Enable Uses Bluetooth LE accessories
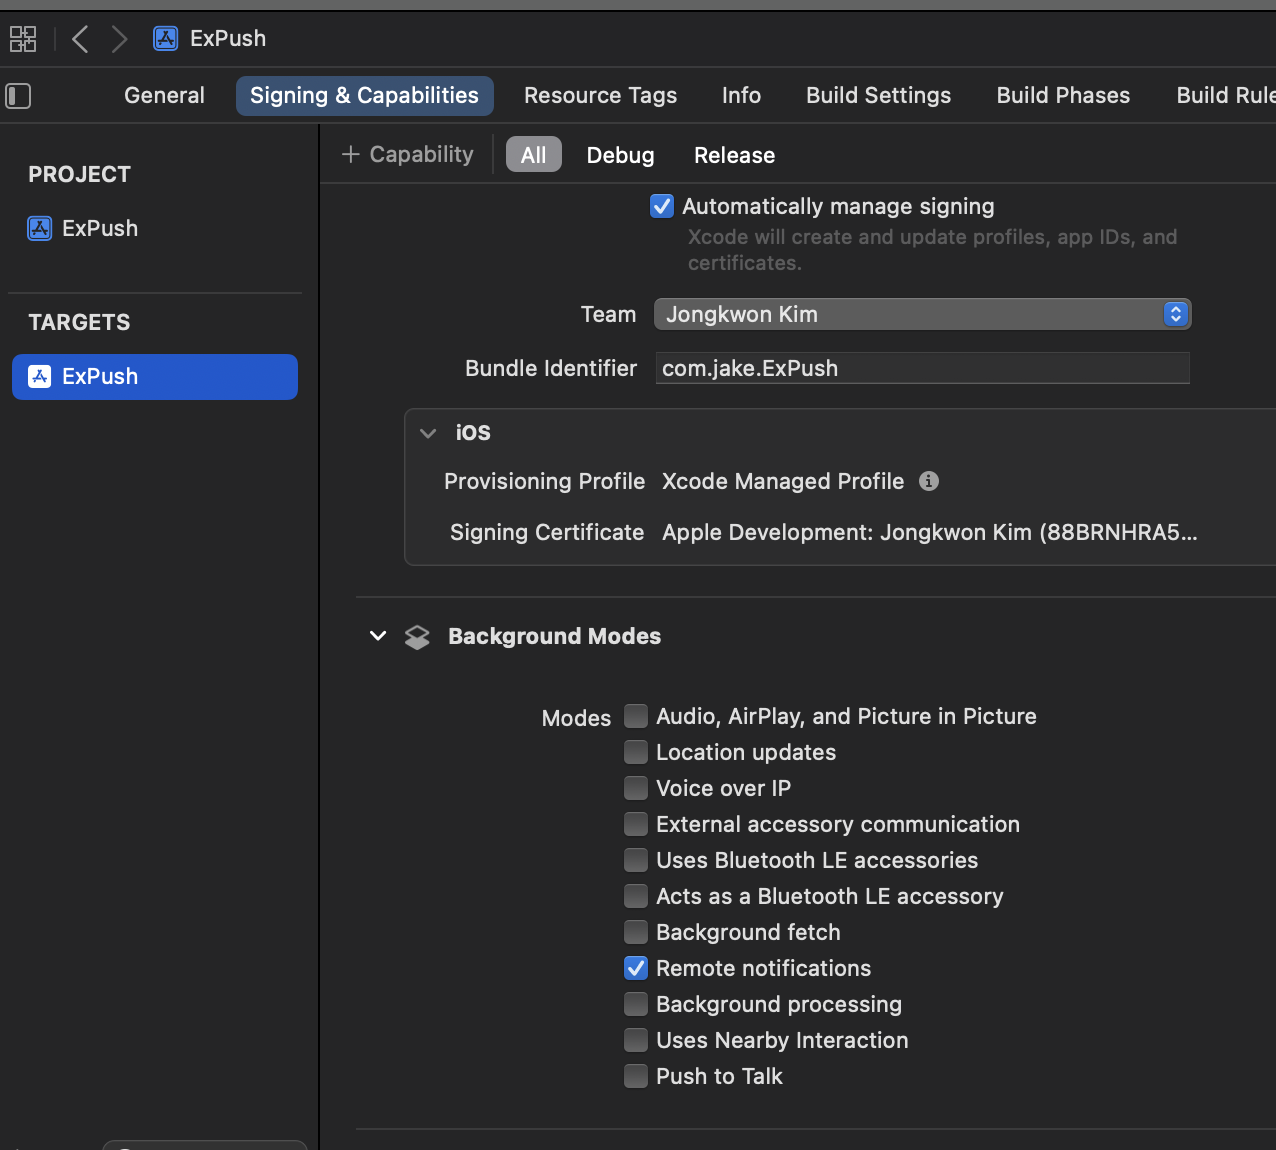Image resolution: width=1276 pixels, height=1150 pixels. [636, 860]
